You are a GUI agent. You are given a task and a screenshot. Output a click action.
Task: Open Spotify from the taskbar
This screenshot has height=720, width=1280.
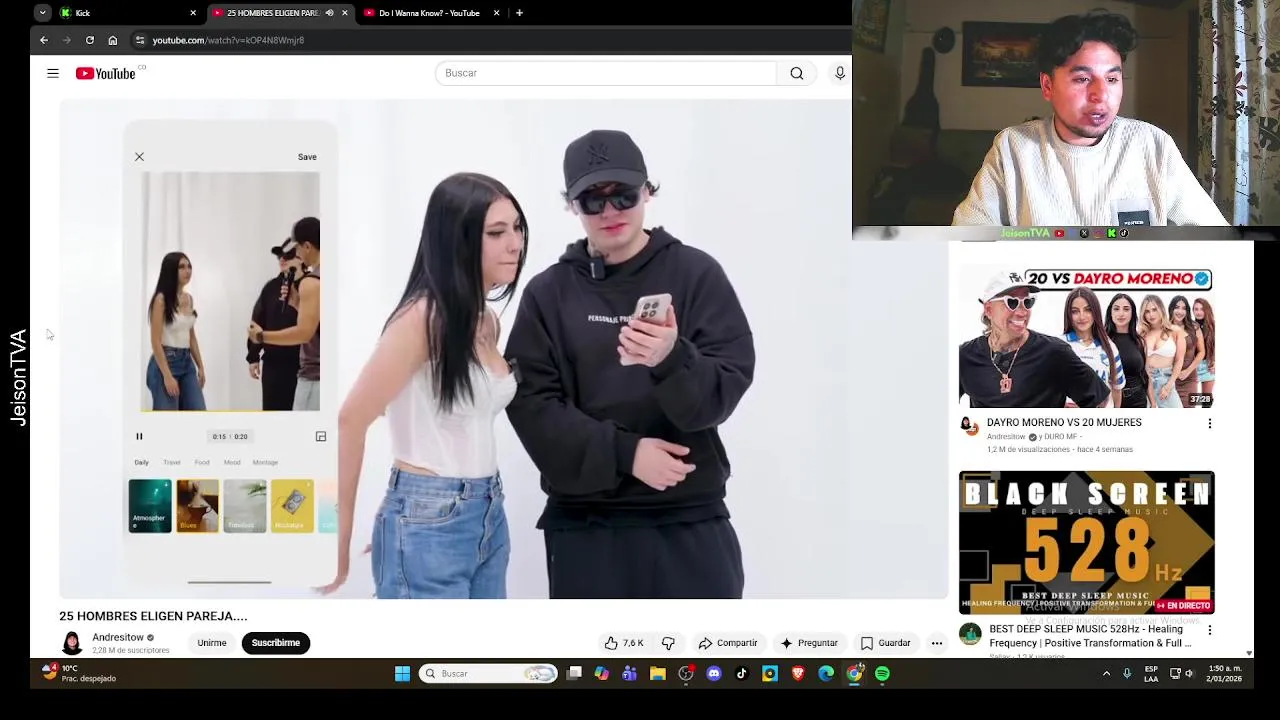click(x=882, y=674)
